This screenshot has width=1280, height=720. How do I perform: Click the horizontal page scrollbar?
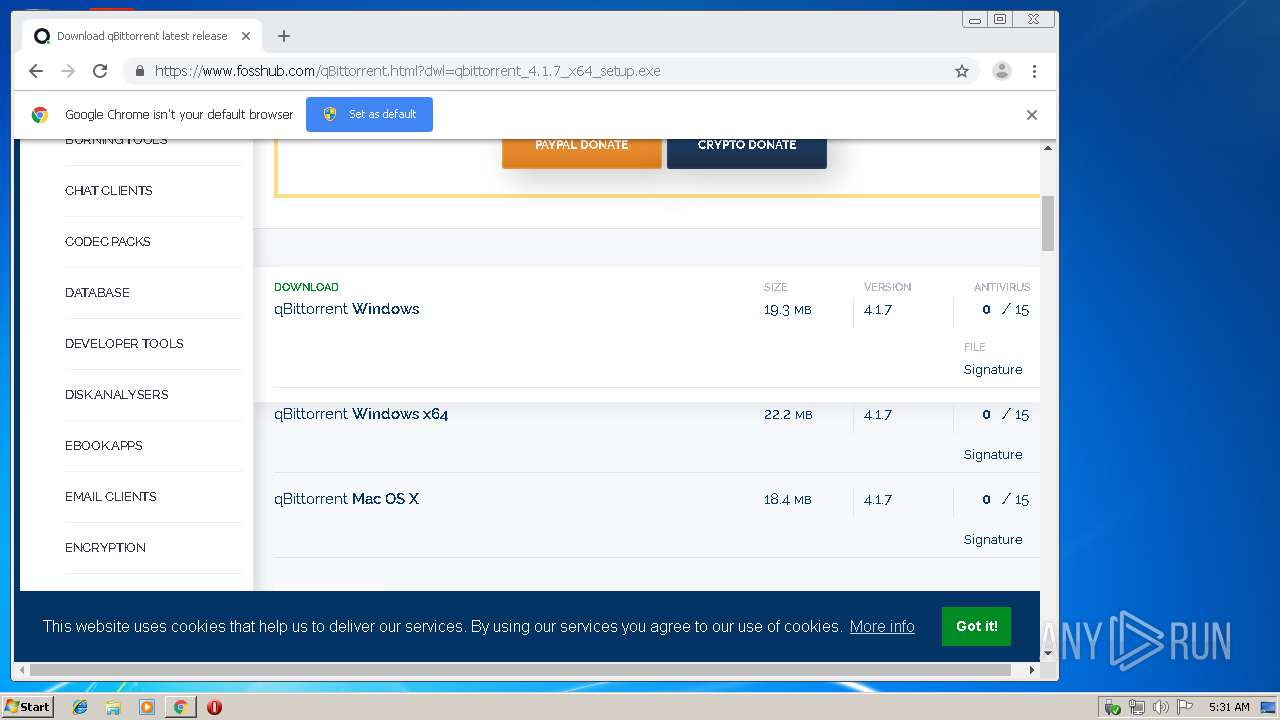click(521, 670)
